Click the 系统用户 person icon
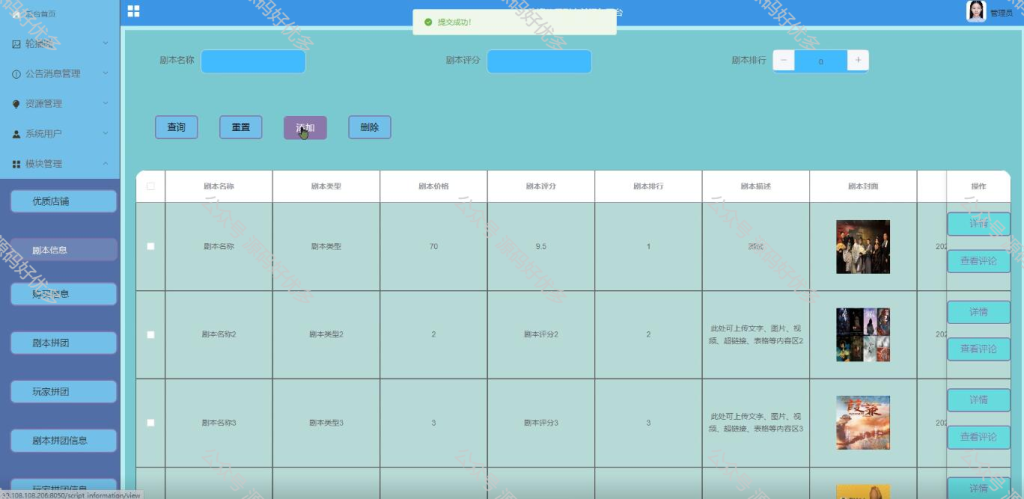The height and width of the screenshot is (499, 1024). click(16, 134)
